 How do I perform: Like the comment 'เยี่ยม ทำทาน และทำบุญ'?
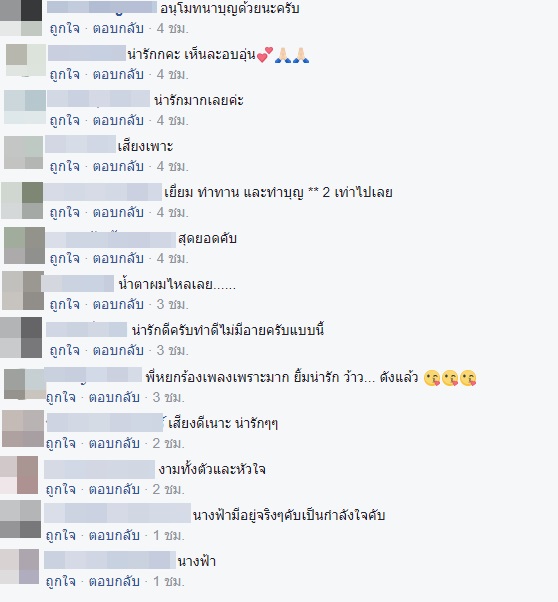point(65,212)
